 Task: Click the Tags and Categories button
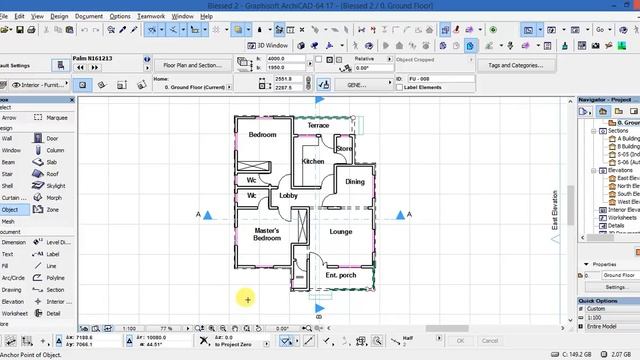tap(516, 65)
